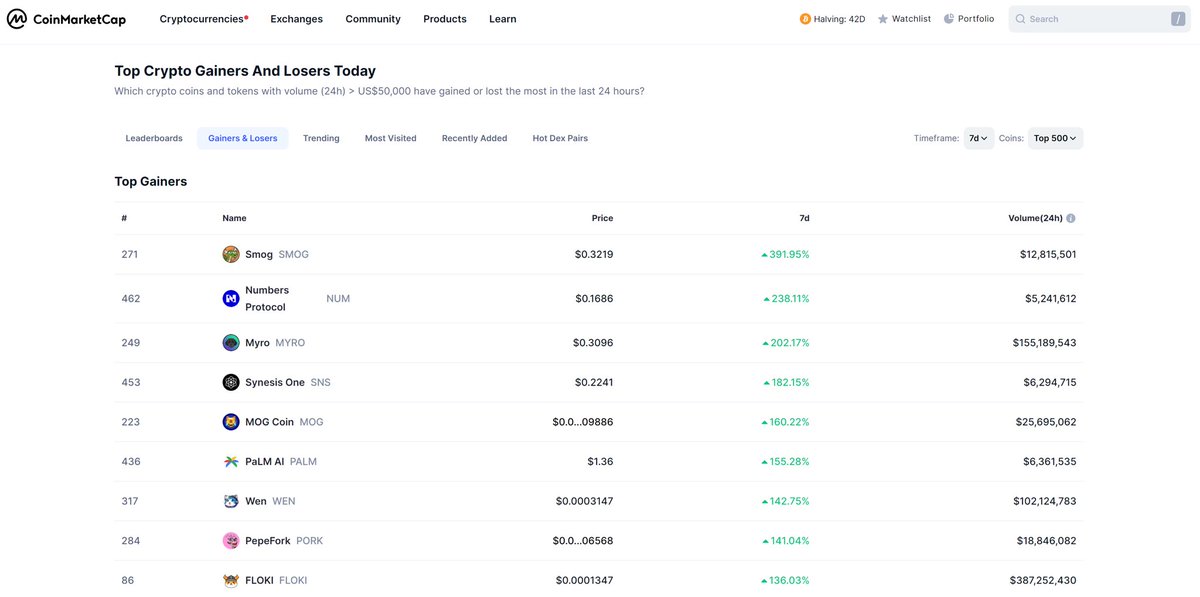Click the Price column header

(602, 218)
